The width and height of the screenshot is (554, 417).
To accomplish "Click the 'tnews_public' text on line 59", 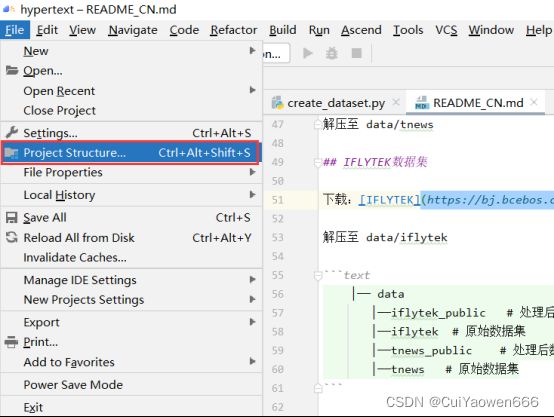I will click(x=431, y=351).
